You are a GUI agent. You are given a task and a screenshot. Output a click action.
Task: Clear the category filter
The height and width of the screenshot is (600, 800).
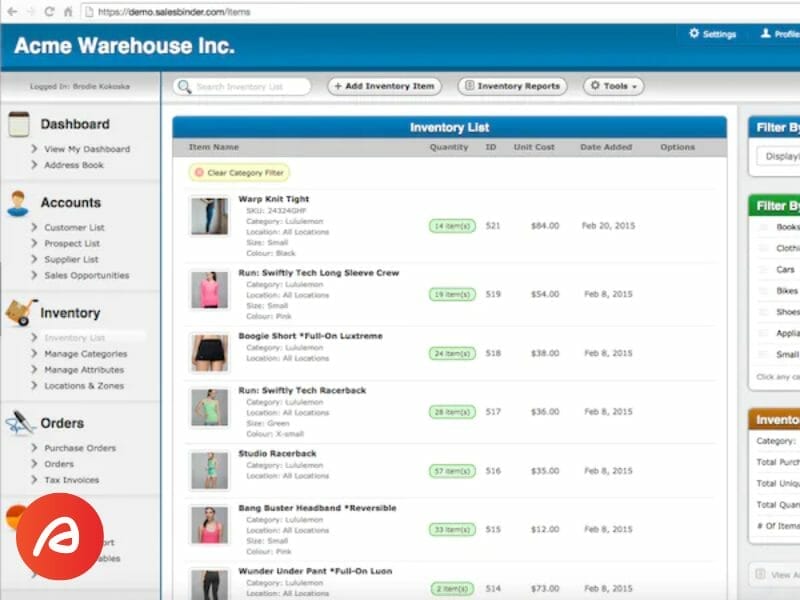pyautogui.click(x=239, y=172)
